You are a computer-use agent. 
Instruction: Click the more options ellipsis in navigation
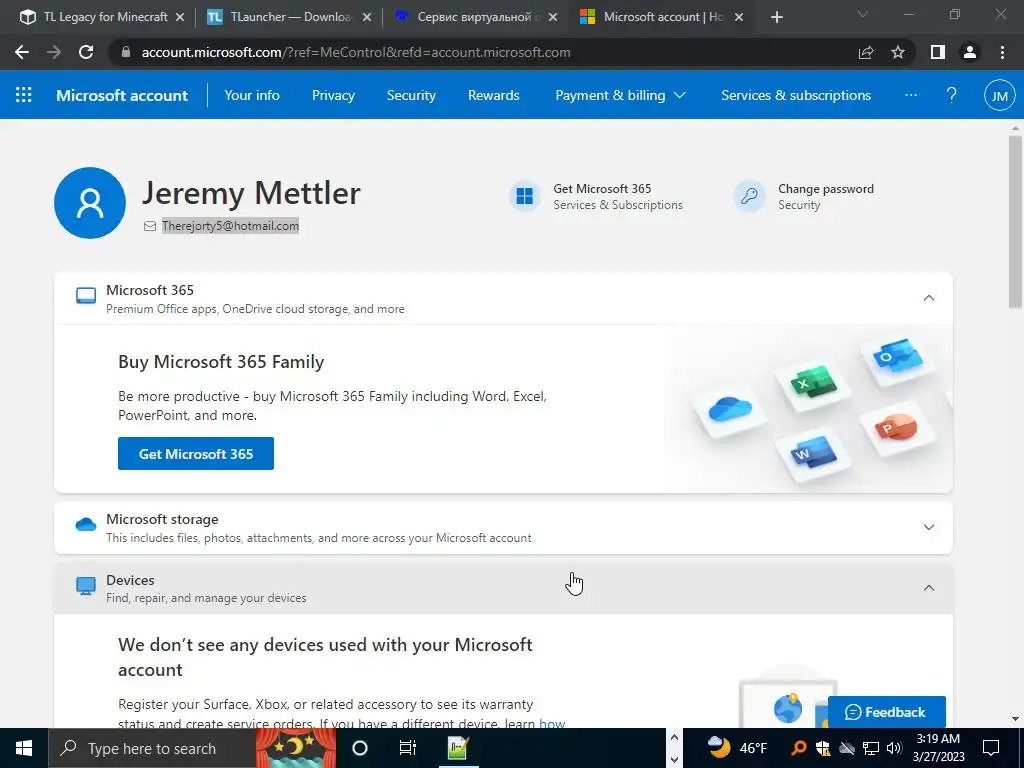click(x=910, y=95)
